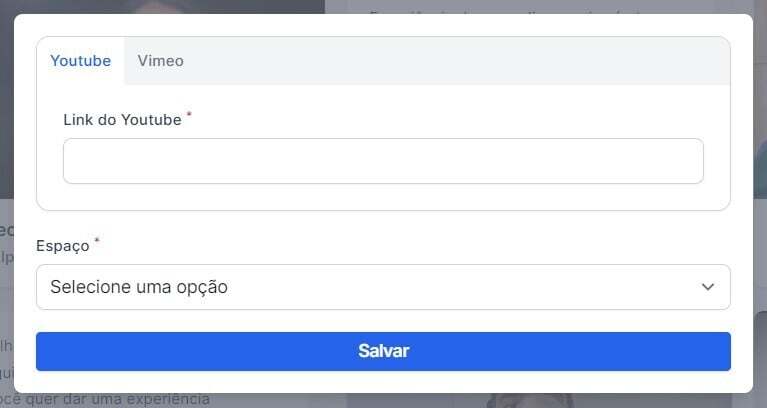Switch to the Youtube tab
The width and height of the screenshot is (767, 408).
click(80, 61)
